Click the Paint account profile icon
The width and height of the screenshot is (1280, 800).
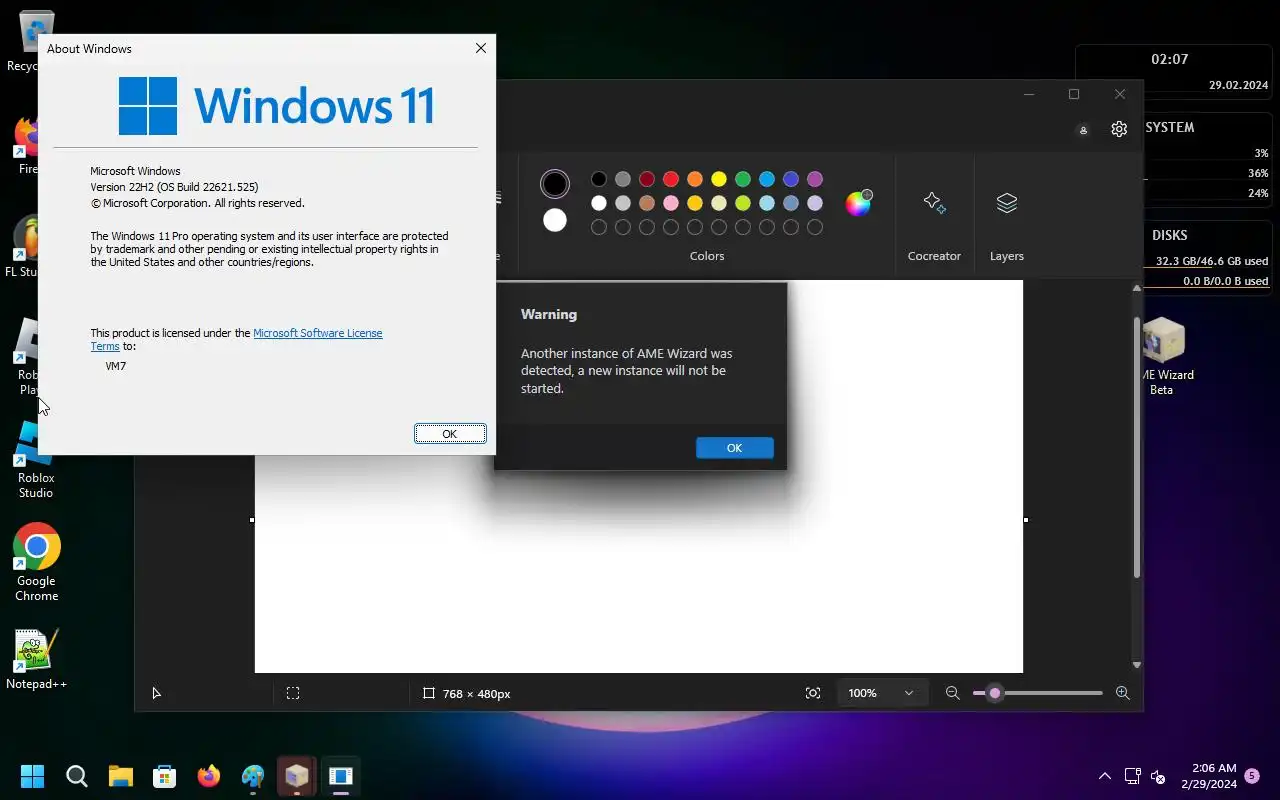pyautogui.click(x=1083, y=130)
